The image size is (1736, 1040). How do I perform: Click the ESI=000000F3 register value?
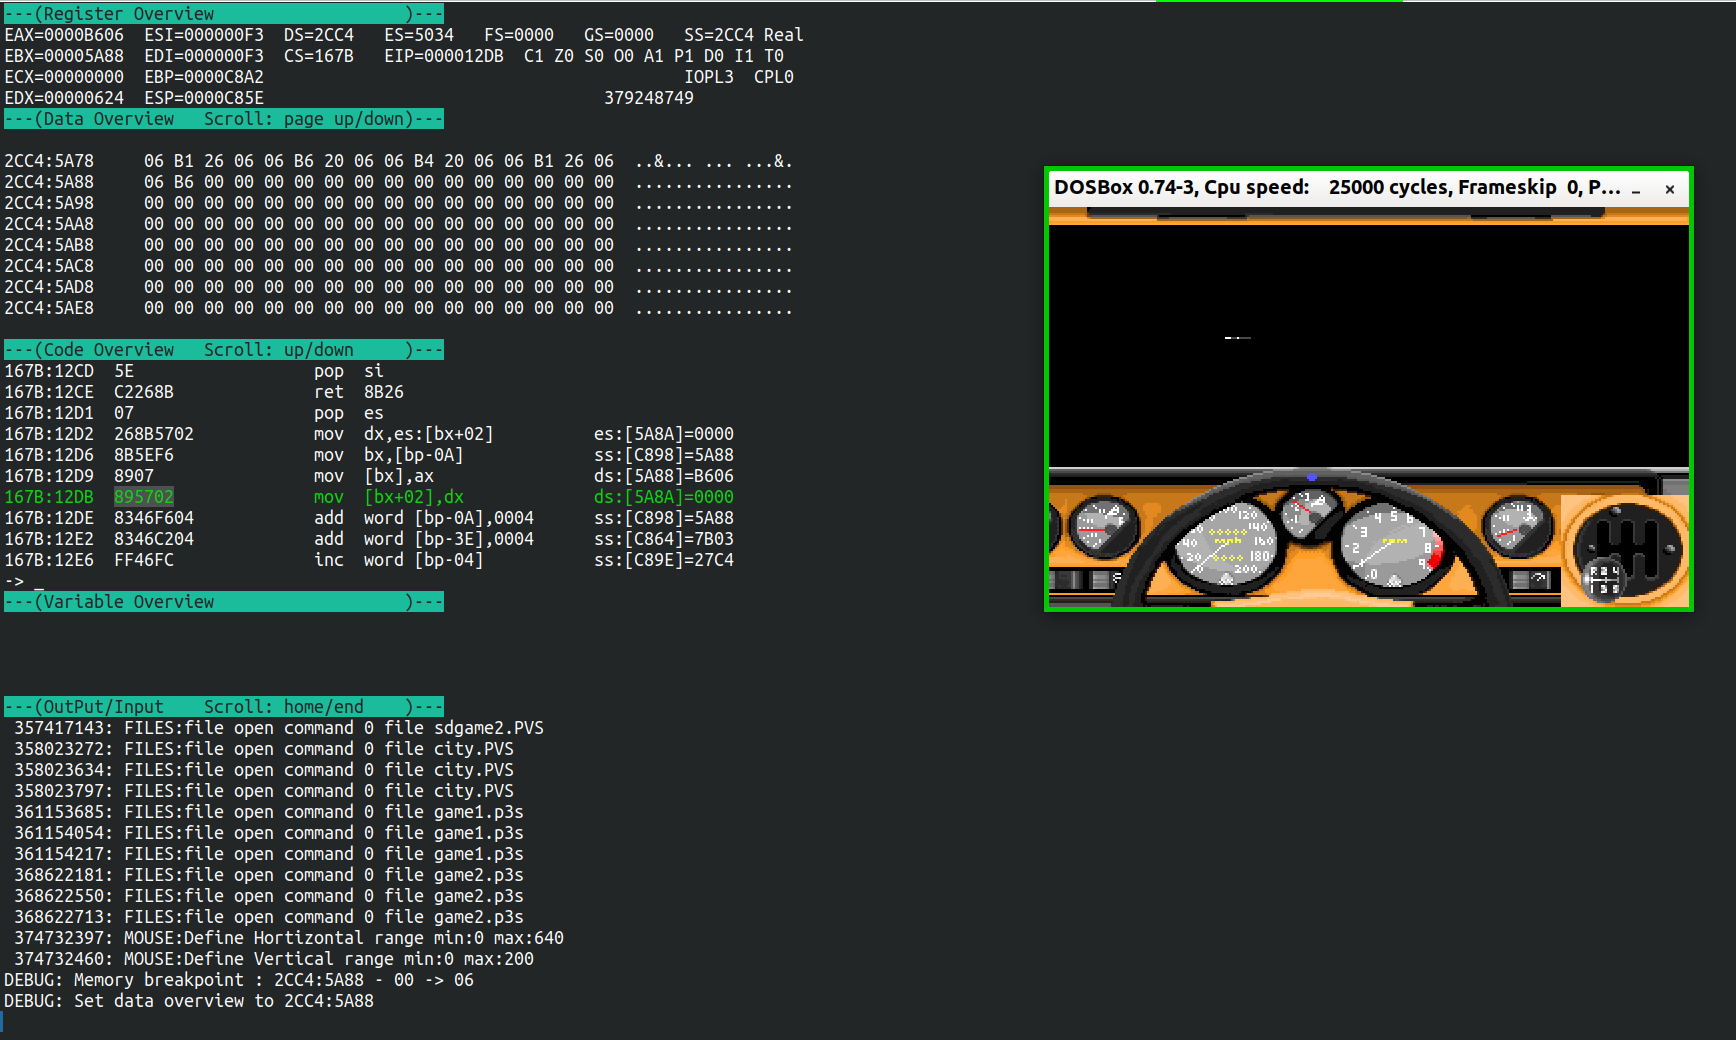pos(204,35)
